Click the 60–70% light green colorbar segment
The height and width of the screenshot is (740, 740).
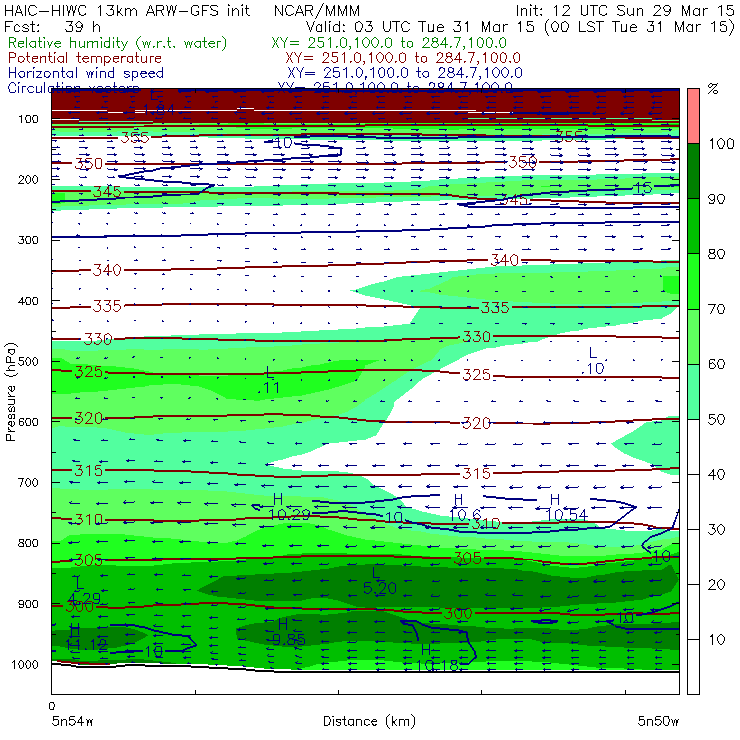693,336
